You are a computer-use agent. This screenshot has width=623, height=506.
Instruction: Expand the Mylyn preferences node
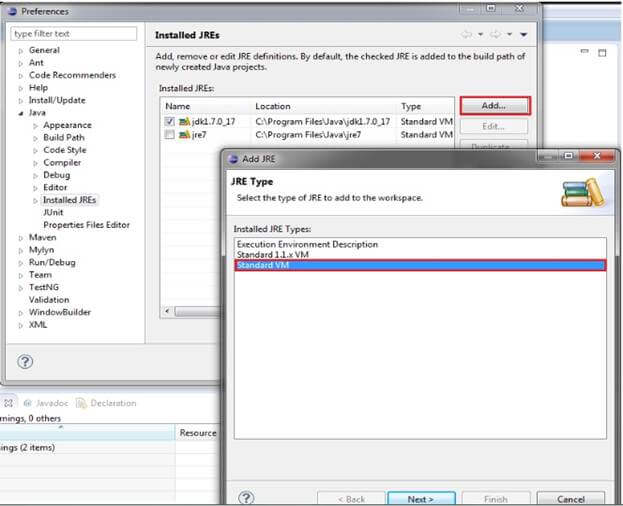[21, 250]
